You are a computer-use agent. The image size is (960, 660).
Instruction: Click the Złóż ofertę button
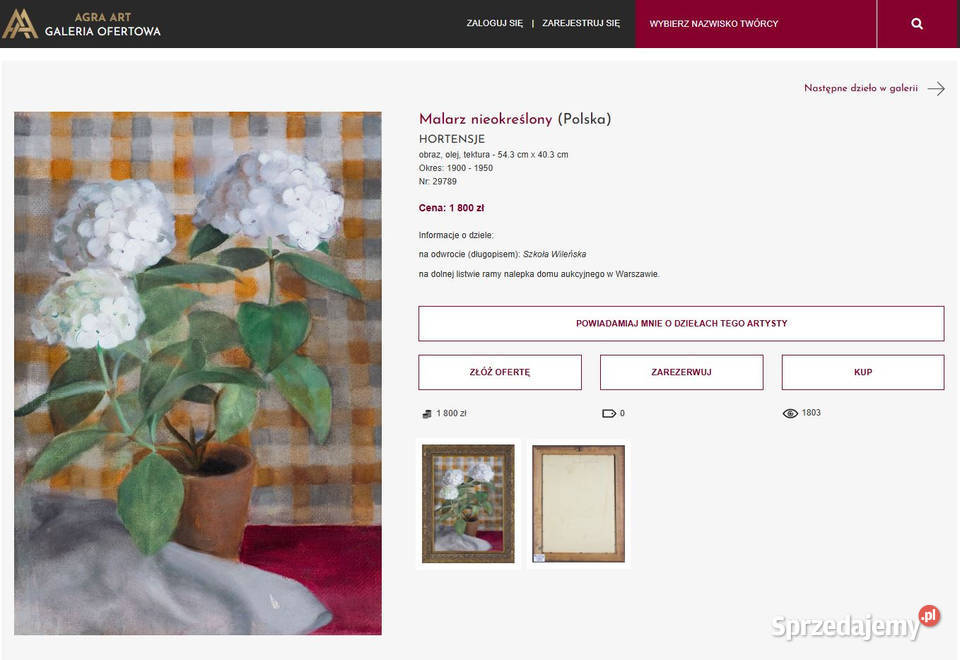tap(500, 372)
